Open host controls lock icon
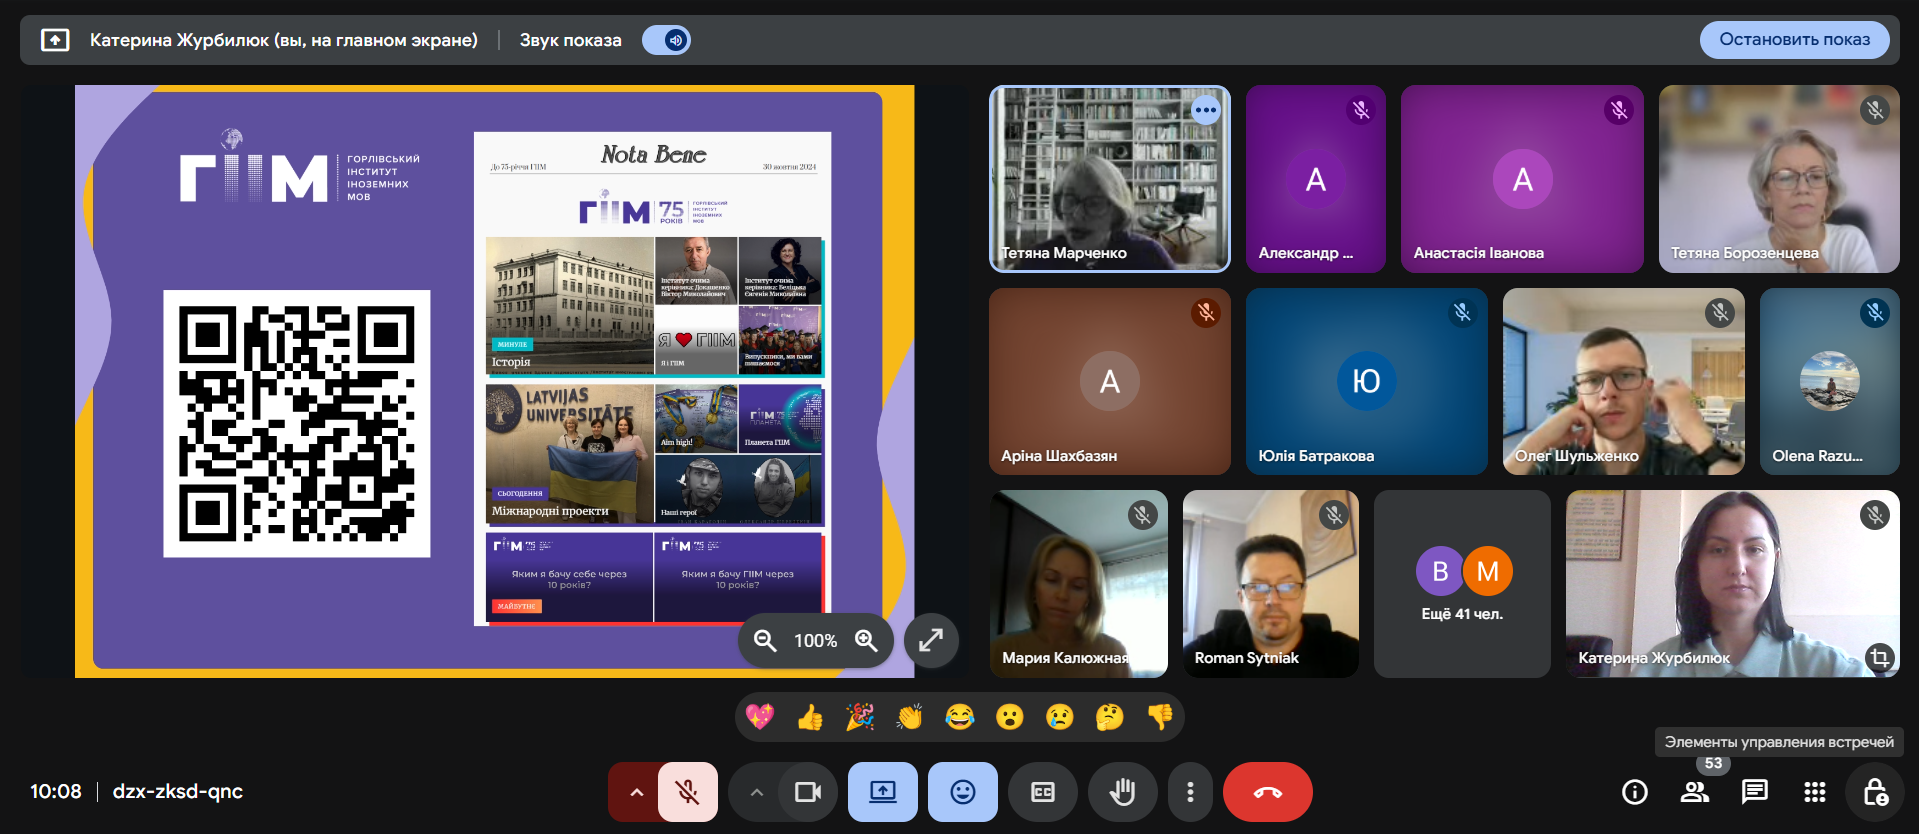 tap(1875, 792)
